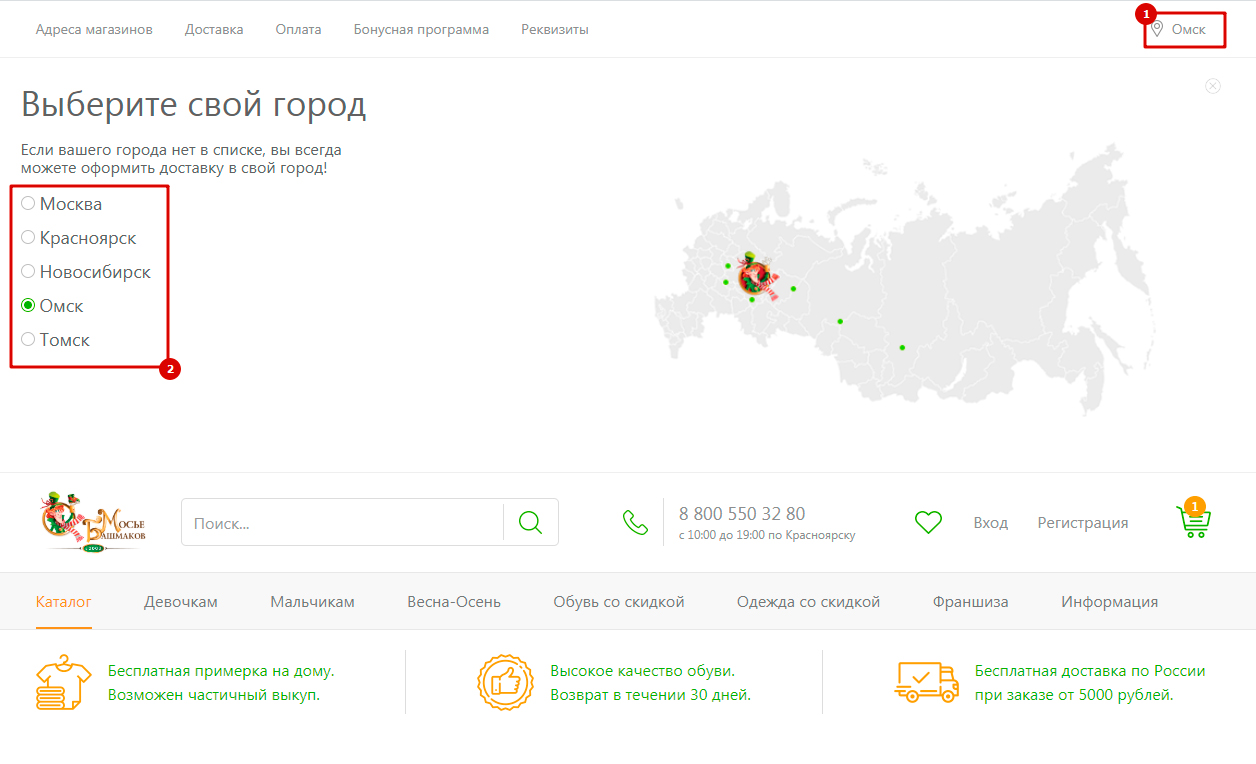Click the green phone icon
The image size is (1256, 764).
point(635,522)
